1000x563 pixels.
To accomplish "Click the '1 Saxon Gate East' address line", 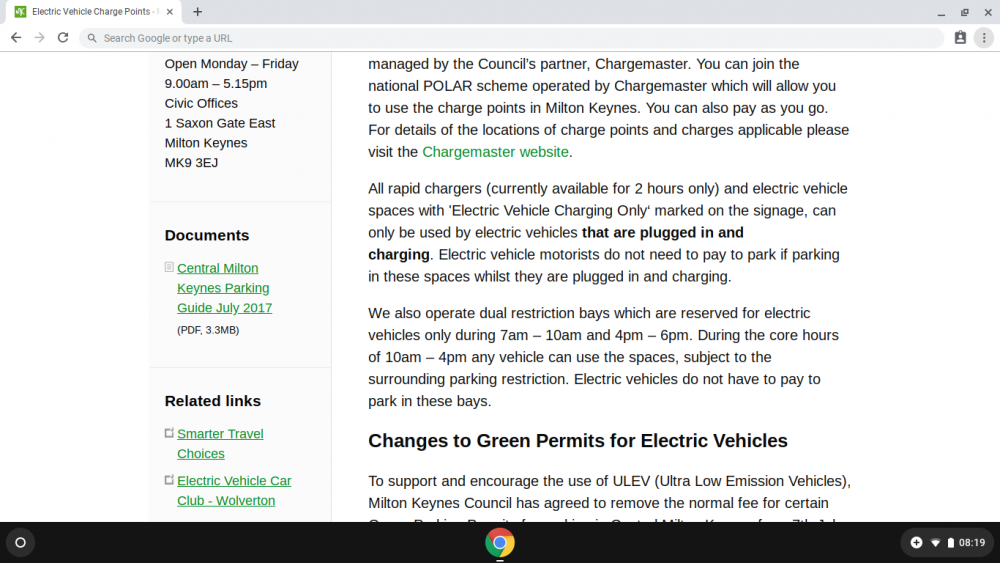I will [x=220, y=123].
